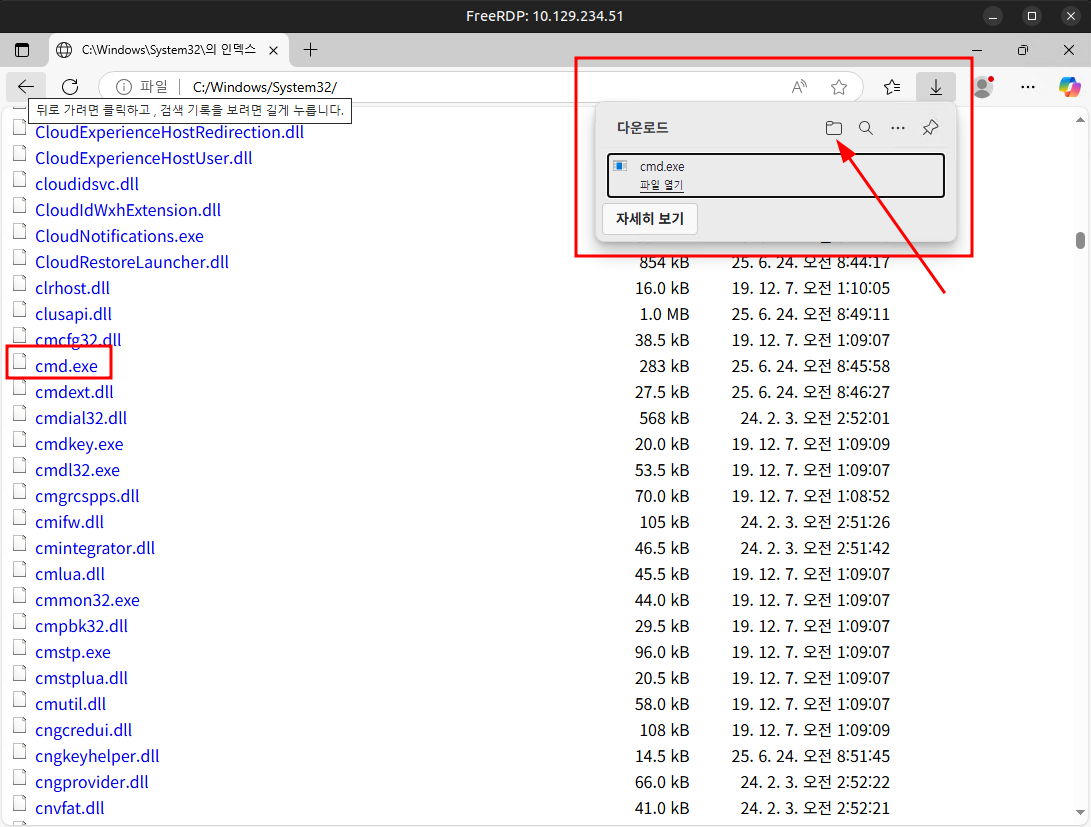Image resolution: width=1091 pixels, height=827 pixels.
Task: Click the '파일 열기' link under cmd.exe
Action: pyautogui.click(x=661, y=185)
